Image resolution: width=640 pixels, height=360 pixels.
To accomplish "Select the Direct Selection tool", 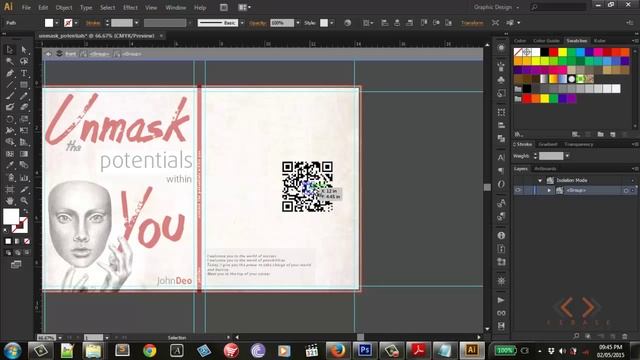I will [24, 49].
